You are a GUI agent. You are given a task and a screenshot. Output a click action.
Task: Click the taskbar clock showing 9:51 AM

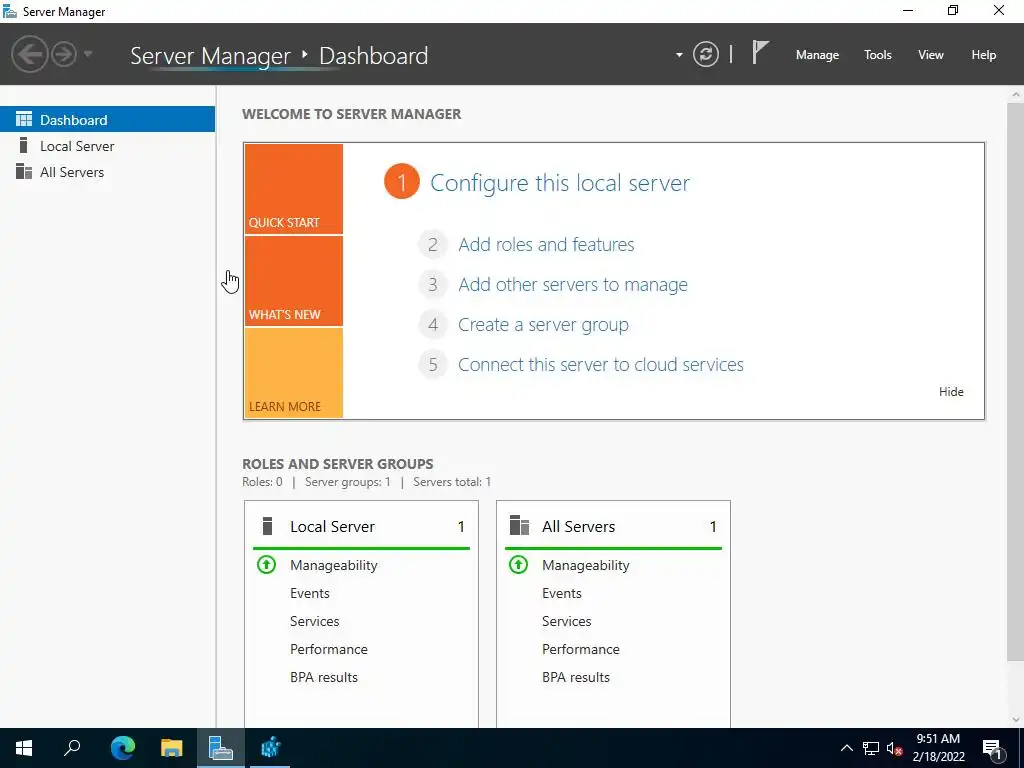point(938,748)
